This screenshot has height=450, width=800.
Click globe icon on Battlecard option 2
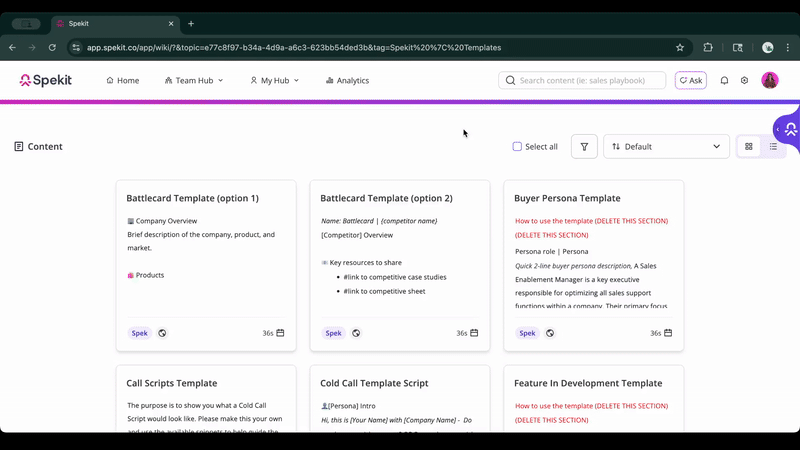[356, 333]
